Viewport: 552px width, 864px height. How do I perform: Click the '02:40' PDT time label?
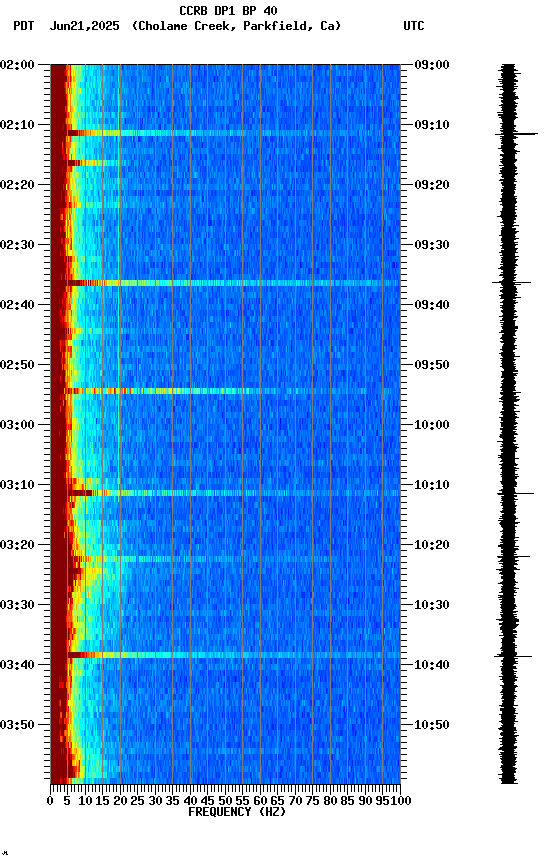(17, 305)
